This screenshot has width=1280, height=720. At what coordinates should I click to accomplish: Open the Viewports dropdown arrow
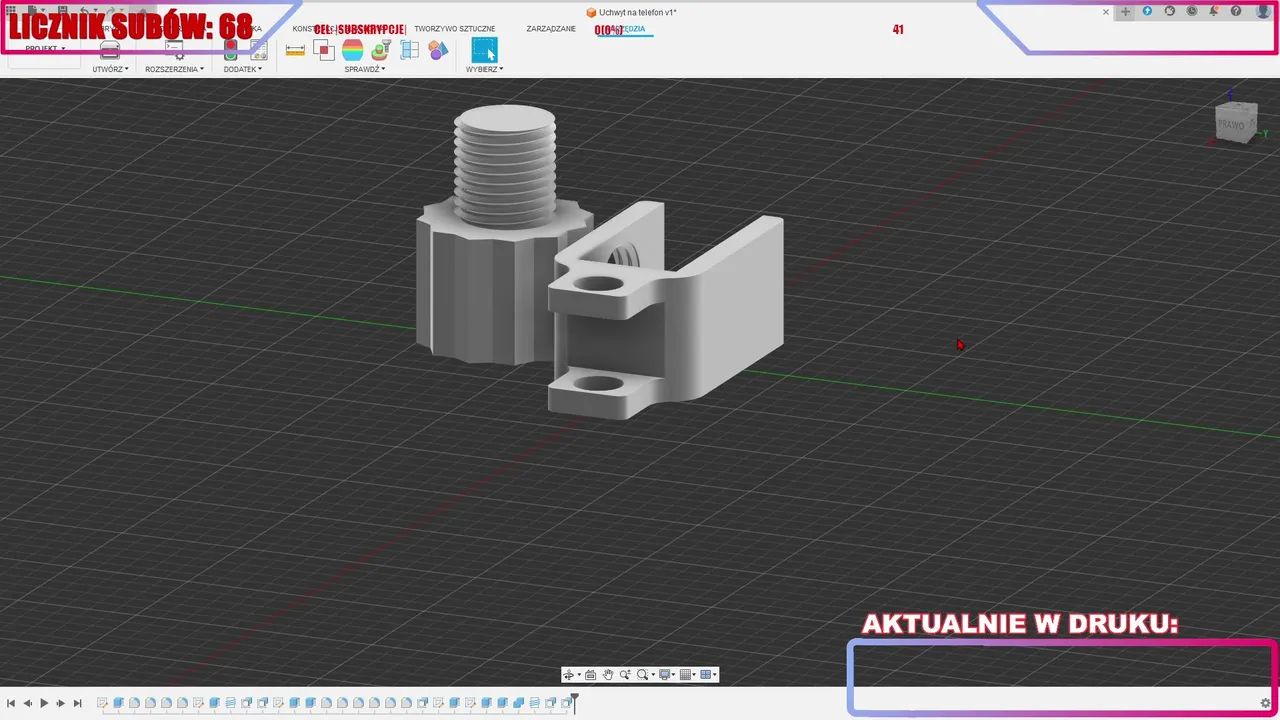[715, 675]
